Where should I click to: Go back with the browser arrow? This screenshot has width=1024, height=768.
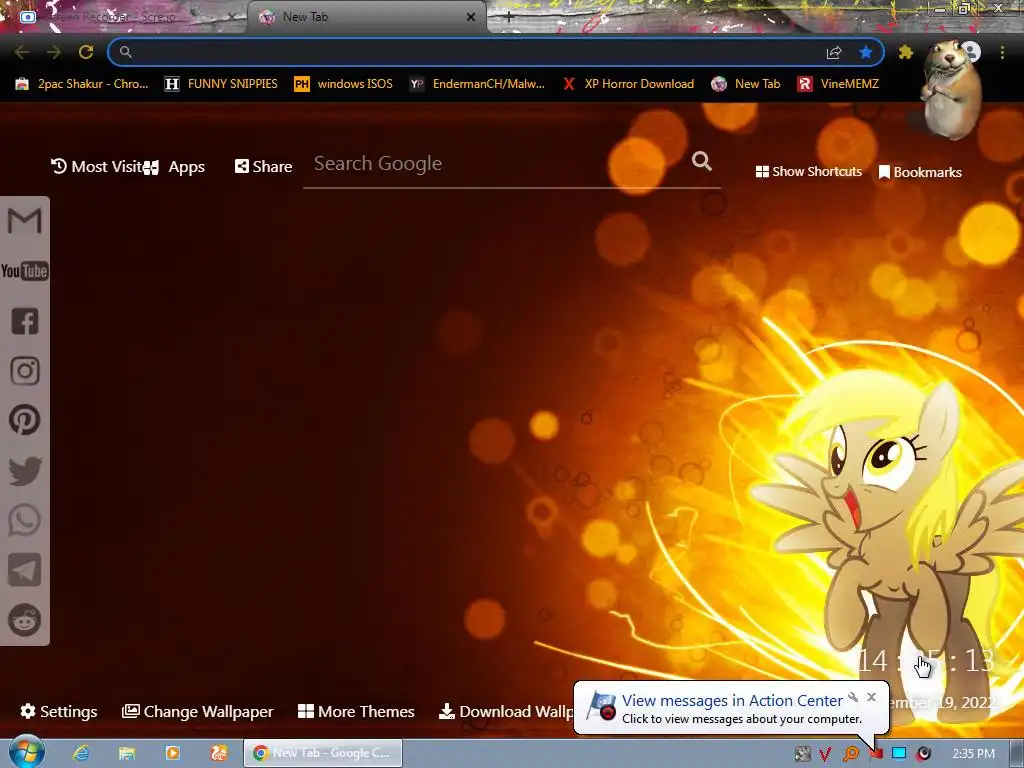point(22,52)
